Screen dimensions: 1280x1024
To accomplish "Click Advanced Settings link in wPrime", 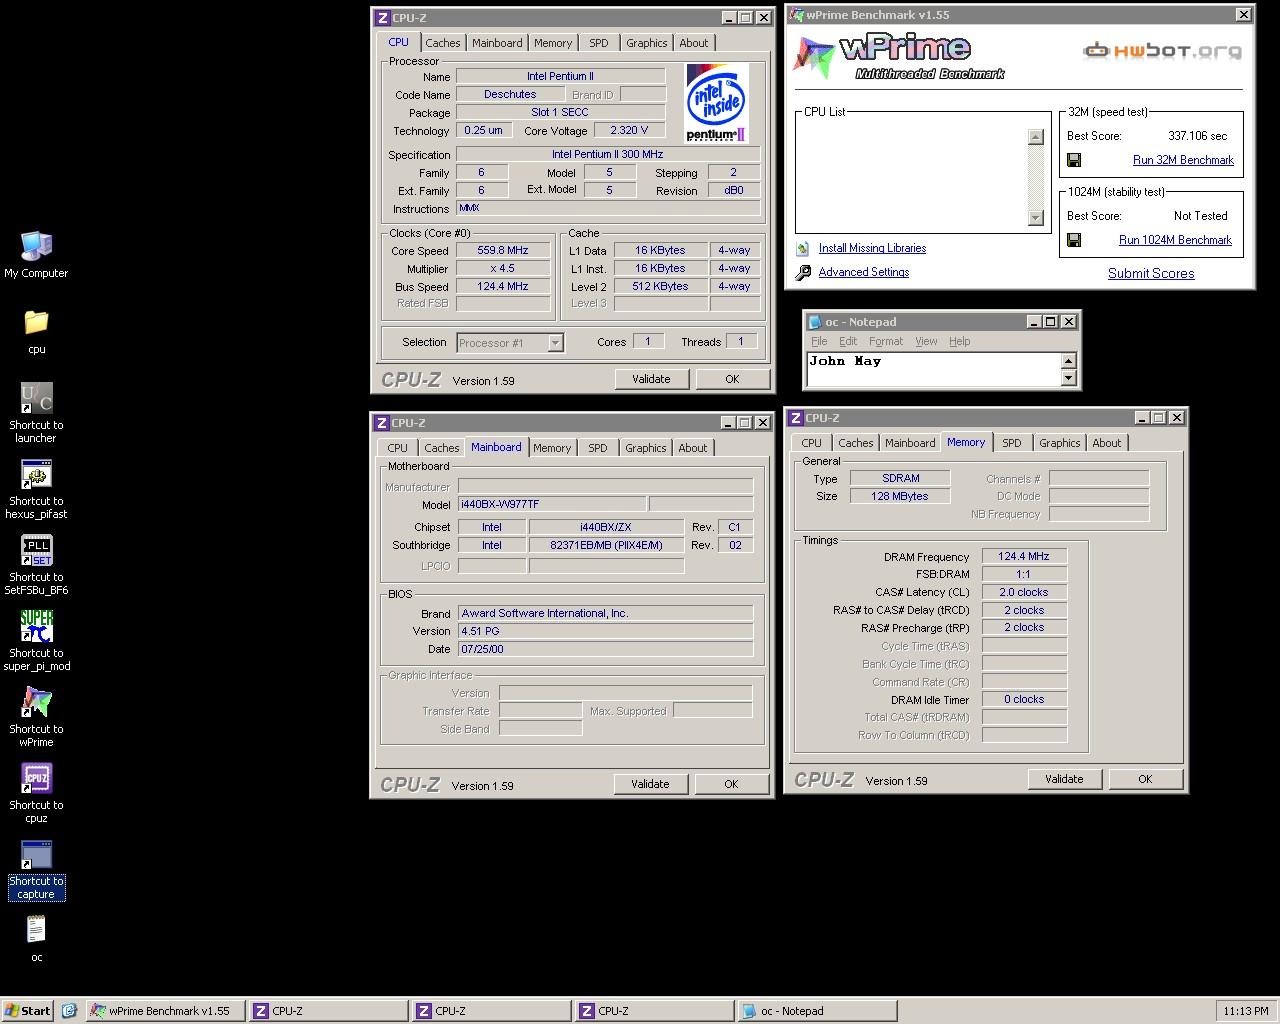I will point(864,272).
